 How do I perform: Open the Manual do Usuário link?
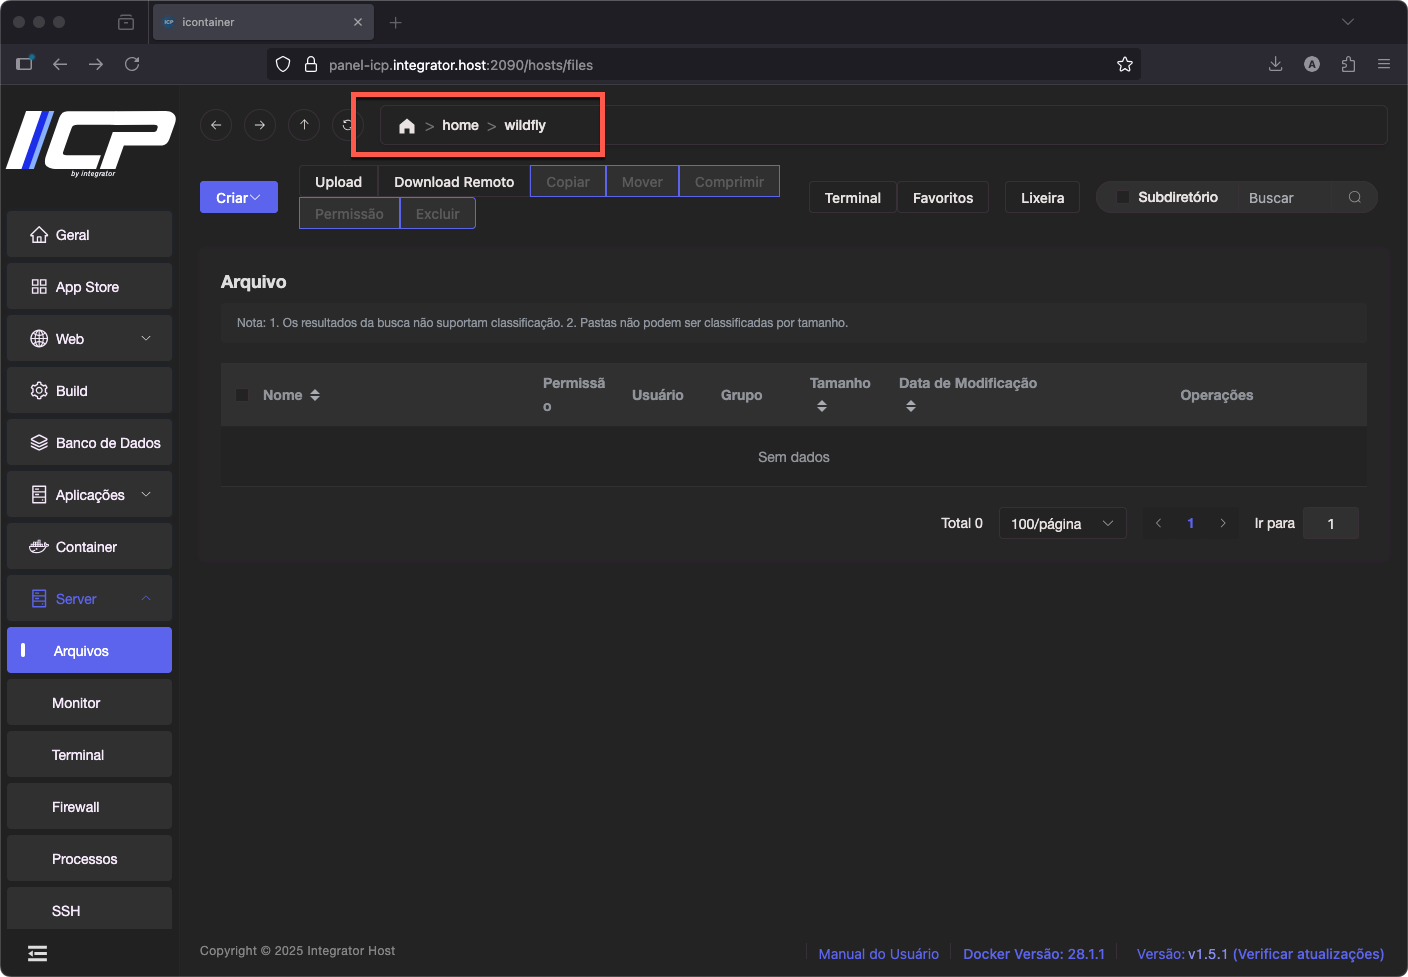point(878,954)
